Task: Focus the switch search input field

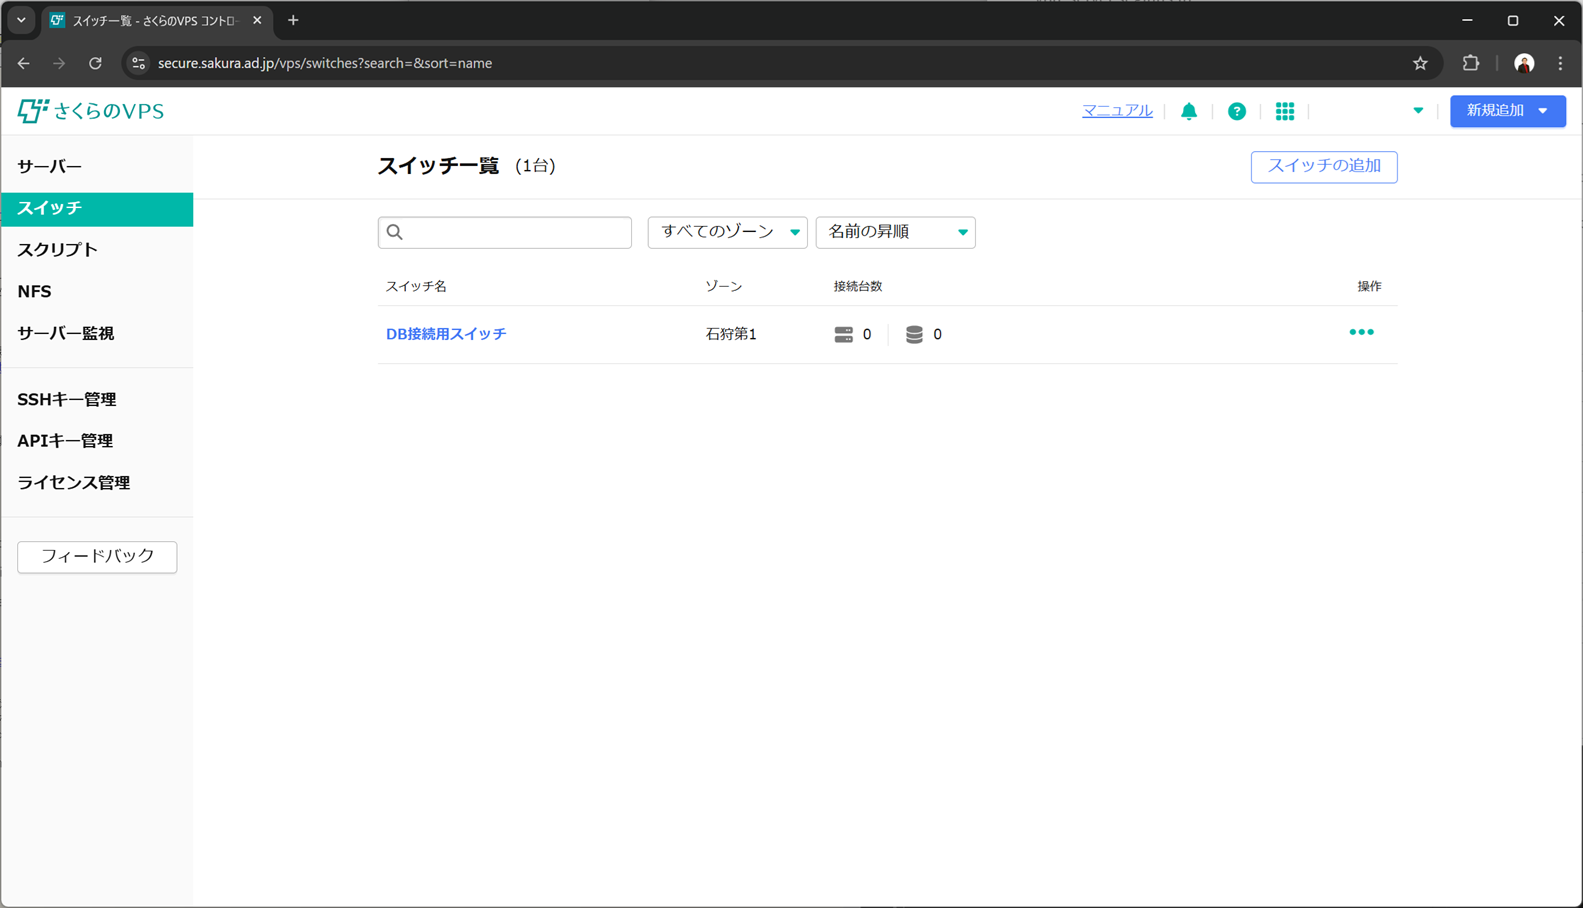Action: [515, 232]
